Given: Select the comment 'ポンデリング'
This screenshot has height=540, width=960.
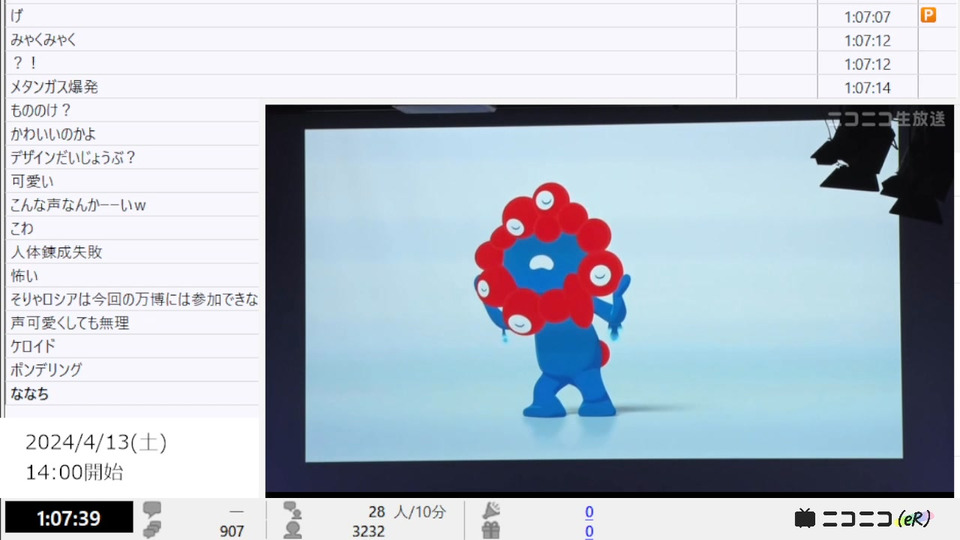Looking at the screenshot, I should click(46, 370).
